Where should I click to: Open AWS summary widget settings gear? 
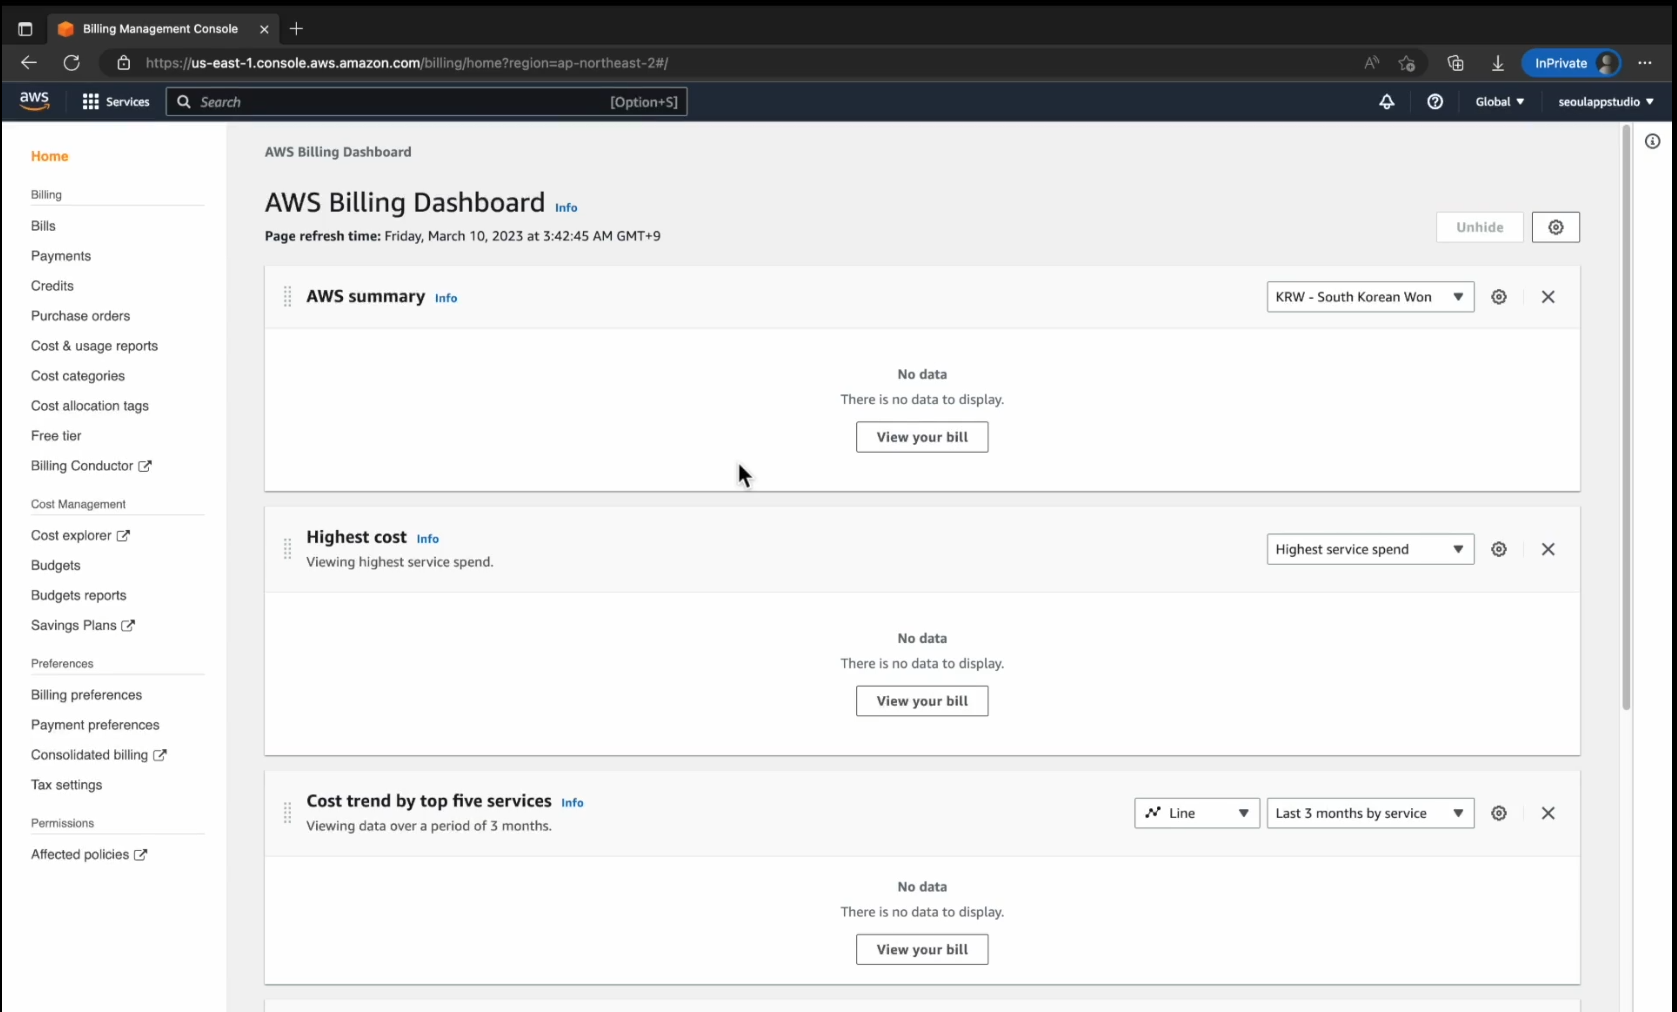pos(1499,297)
